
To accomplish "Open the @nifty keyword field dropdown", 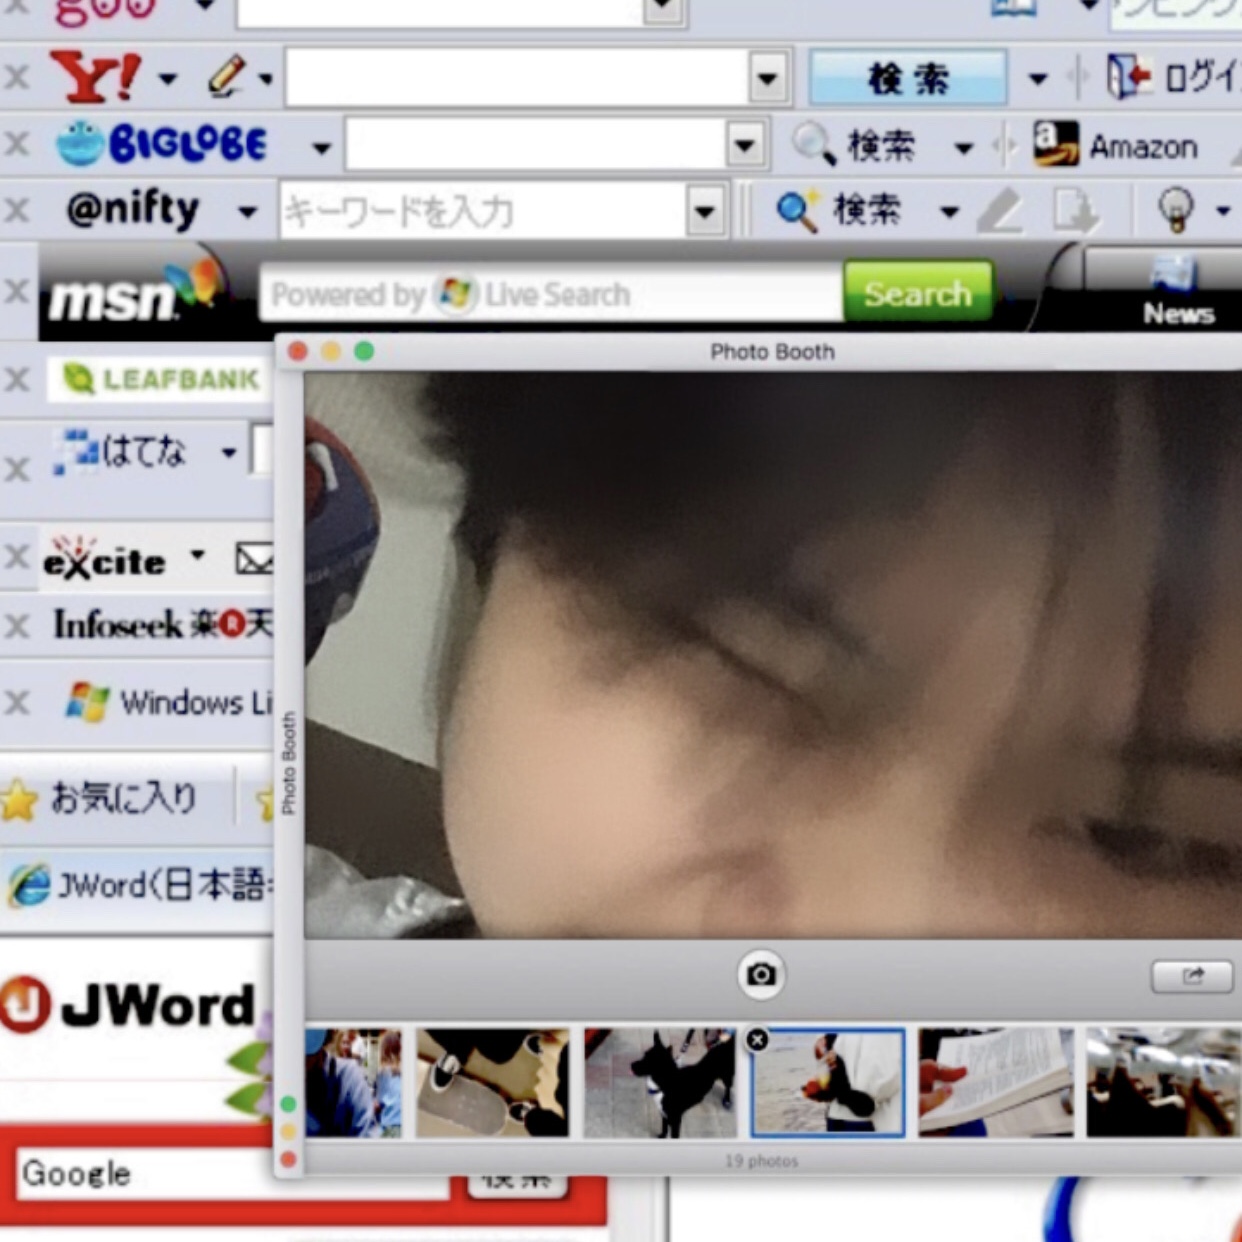I will [705, 211].
